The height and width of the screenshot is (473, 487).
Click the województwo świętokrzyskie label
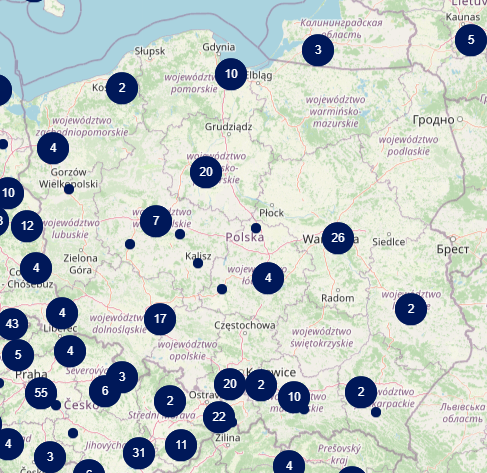tap(322, 337)
